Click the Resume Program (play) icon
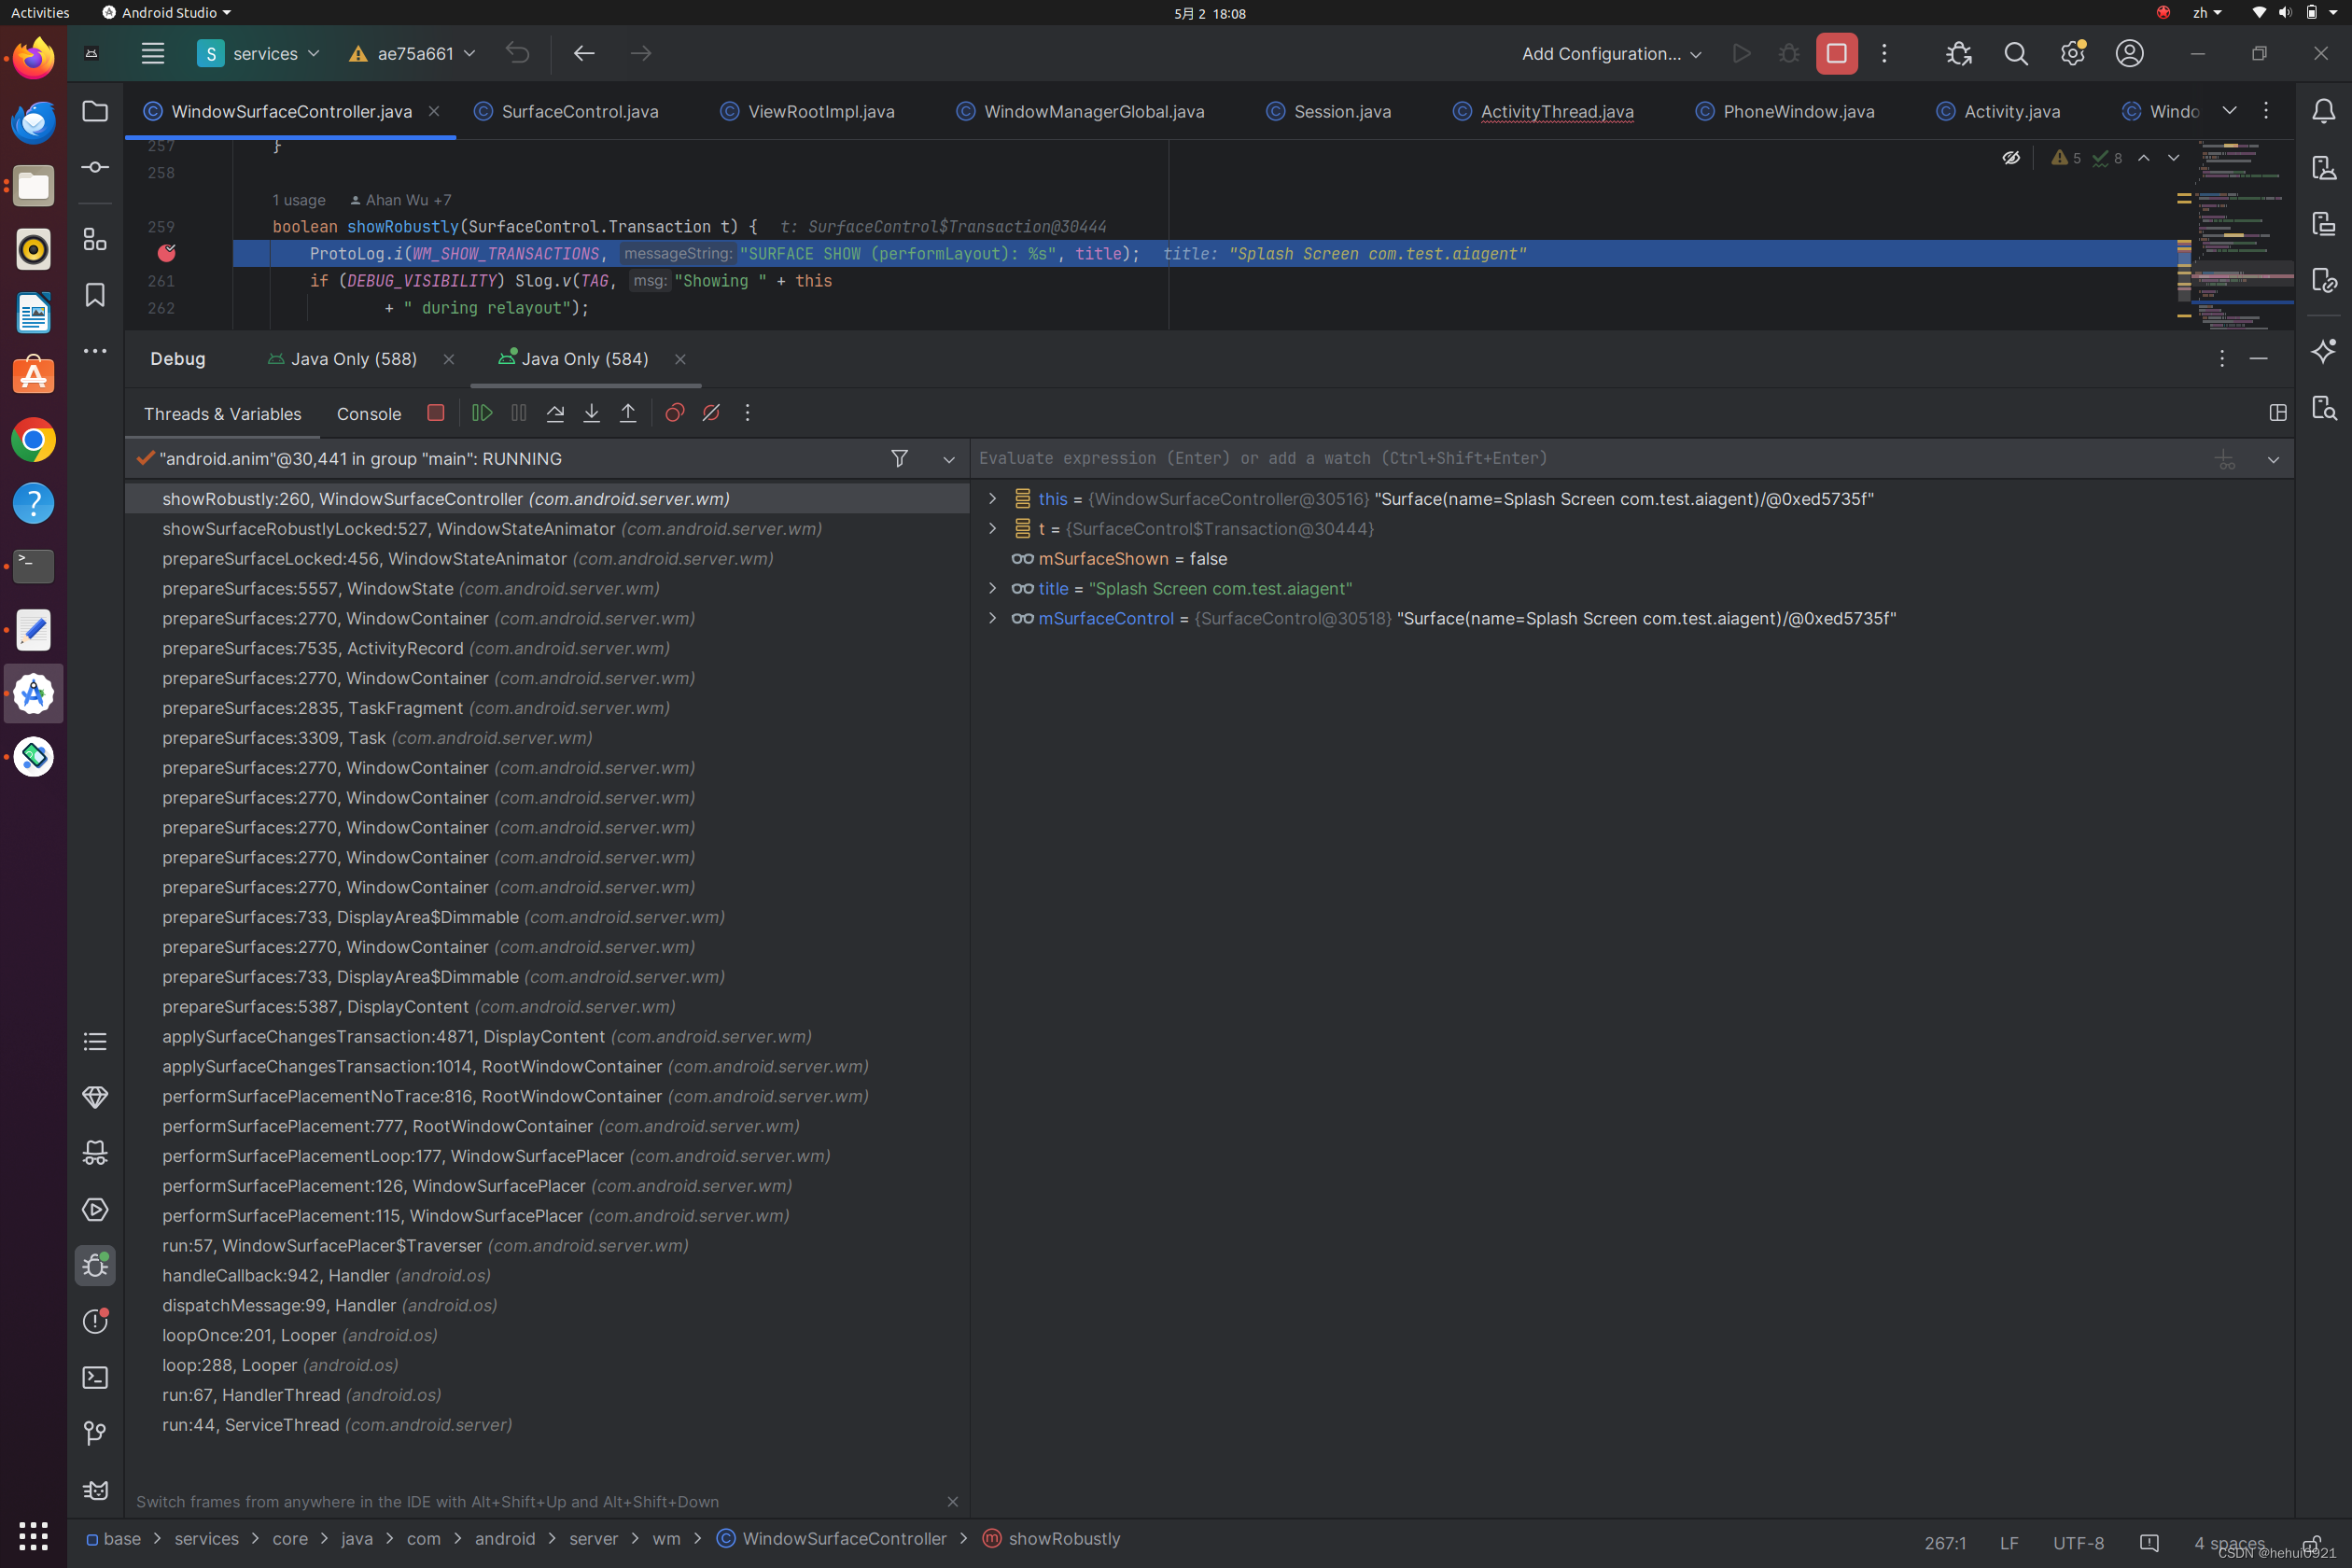2352x1568 pixels. pos(482,412)
